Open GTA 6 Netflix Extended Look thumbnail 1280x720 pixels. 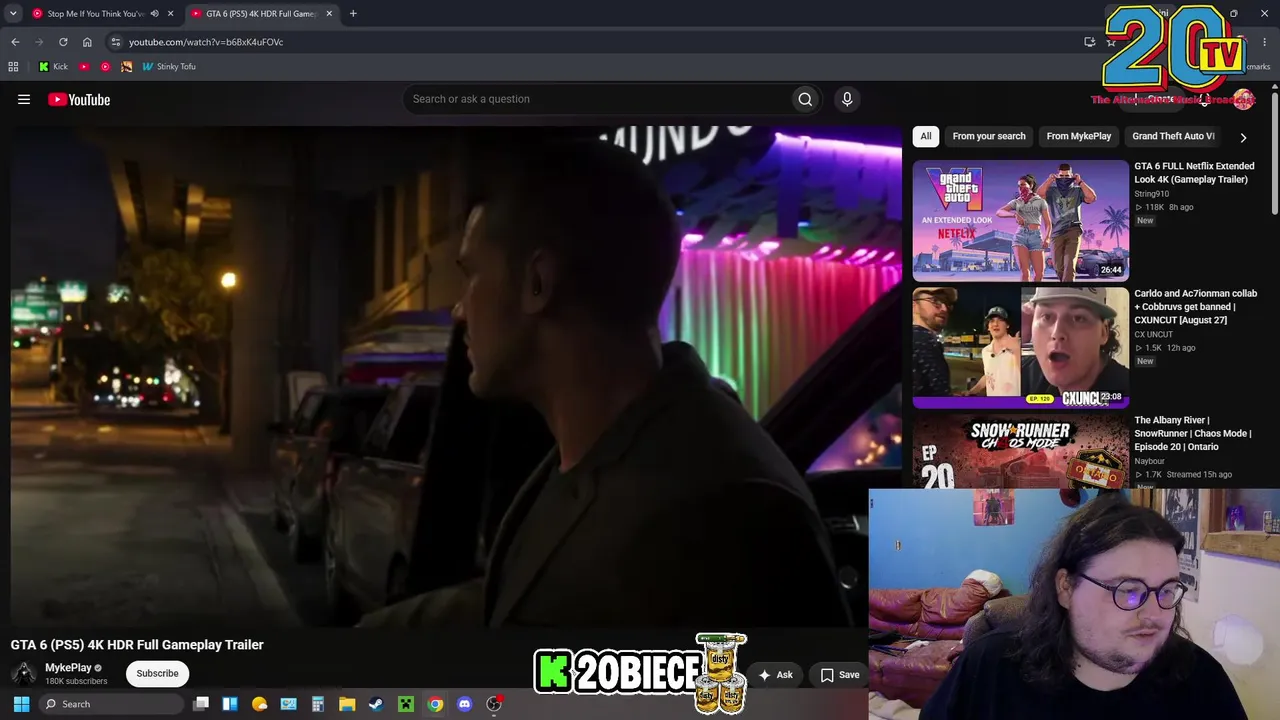[x=1020, y=220]
